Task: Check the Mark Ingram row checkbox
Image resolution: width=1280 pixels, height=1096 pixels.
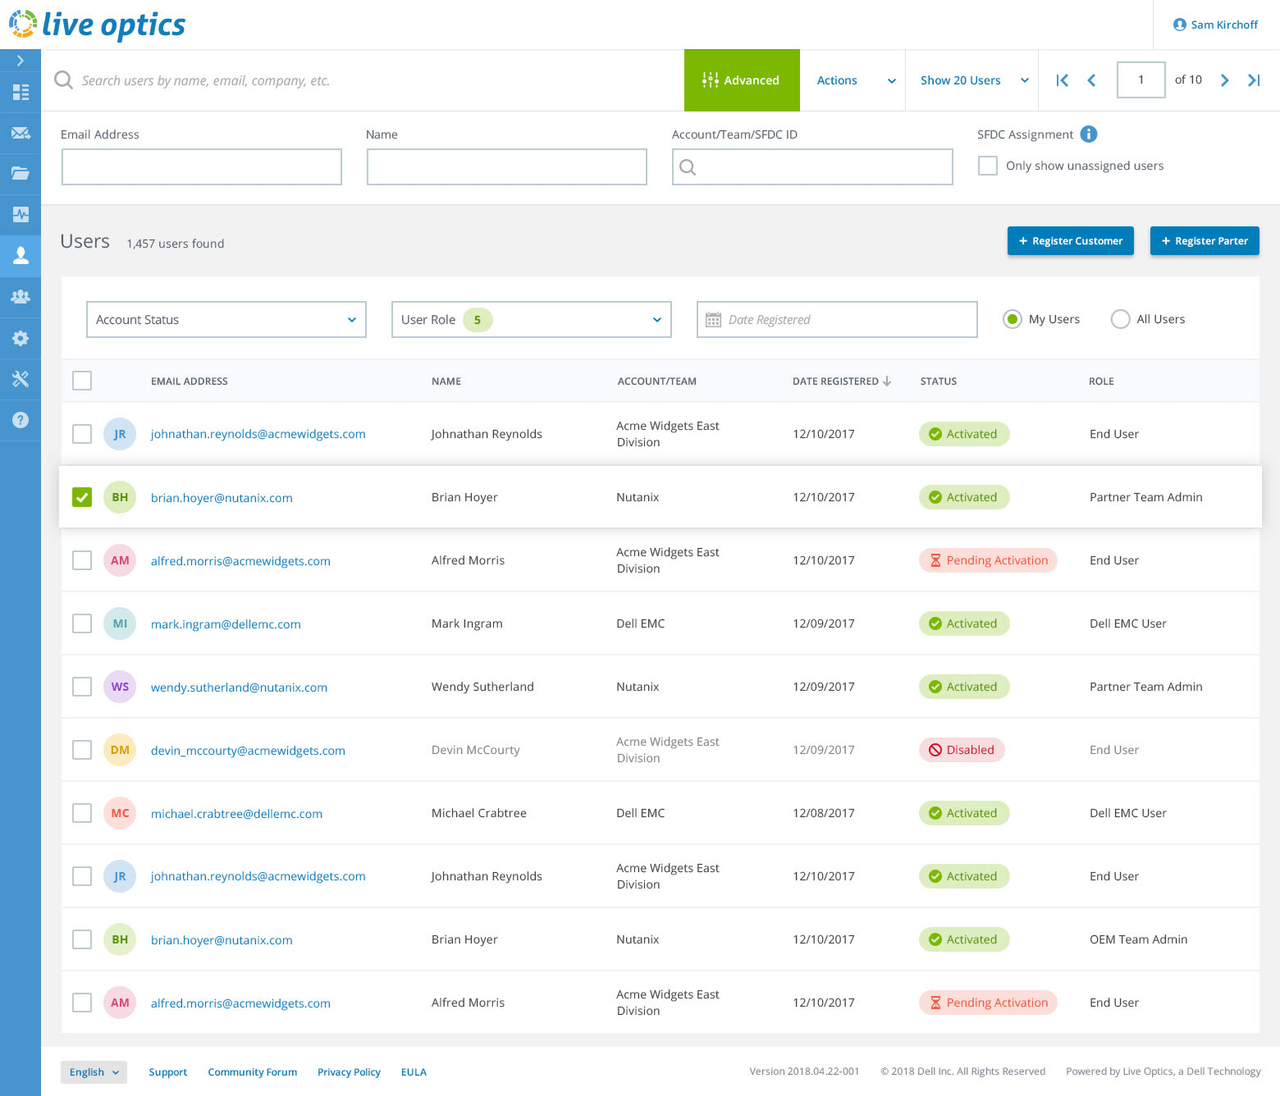Action: 82,624
